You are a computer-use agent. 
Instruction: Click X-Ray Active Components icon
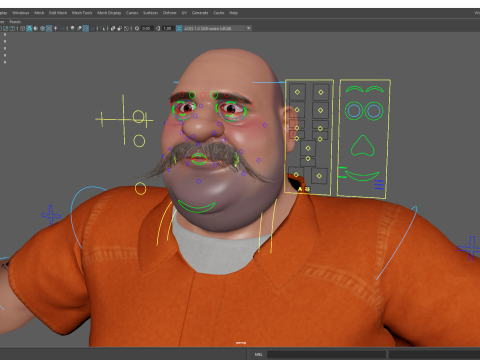120,28
